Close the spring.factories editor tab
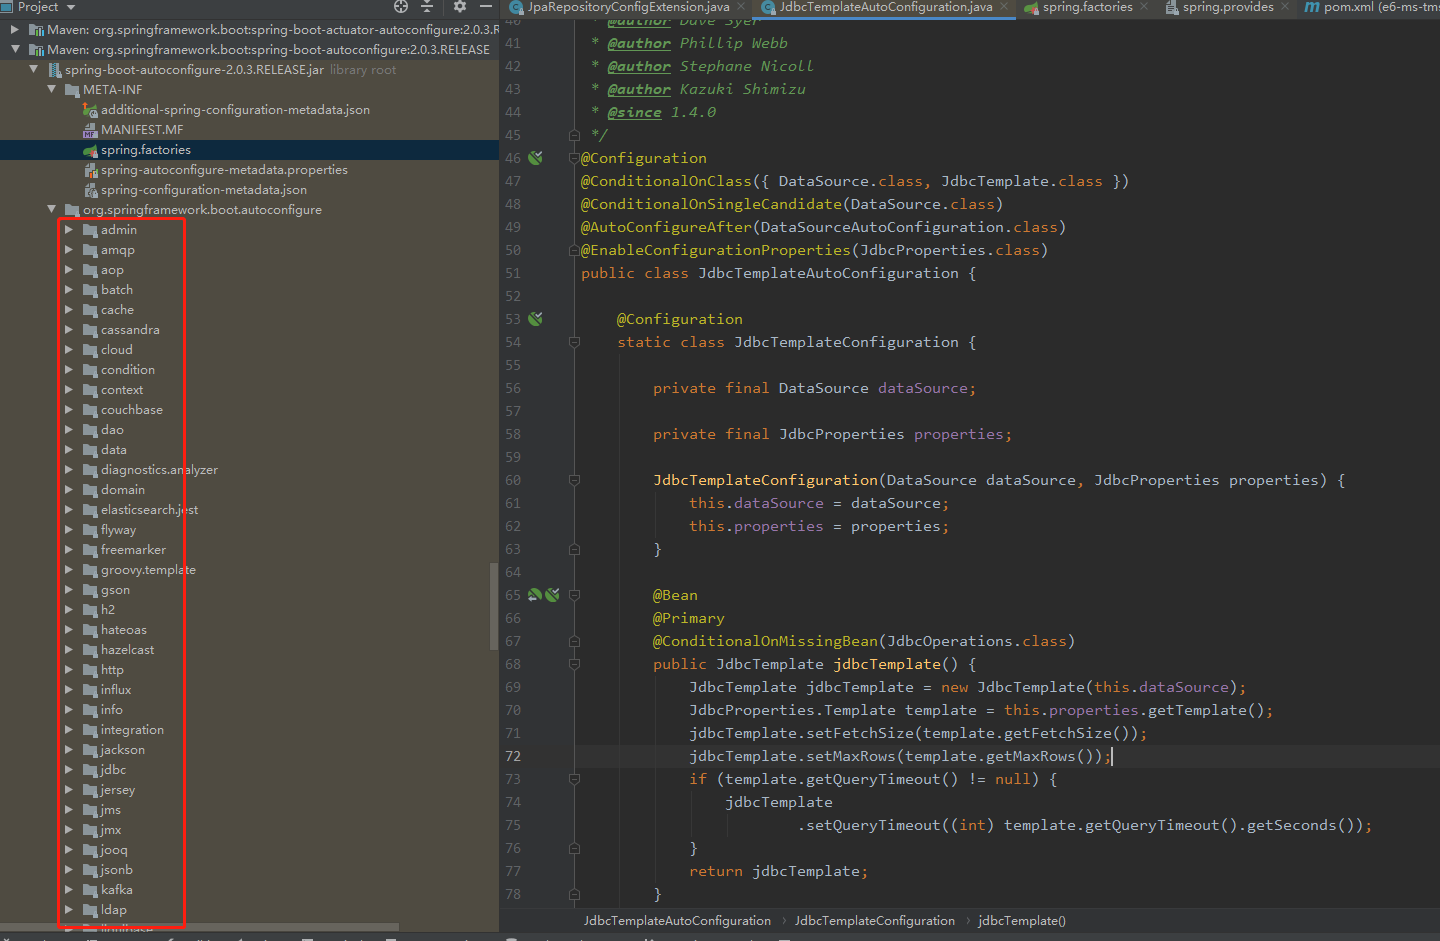The height and width of the screenshot is (941, 1440). [x=1144, y=7]
